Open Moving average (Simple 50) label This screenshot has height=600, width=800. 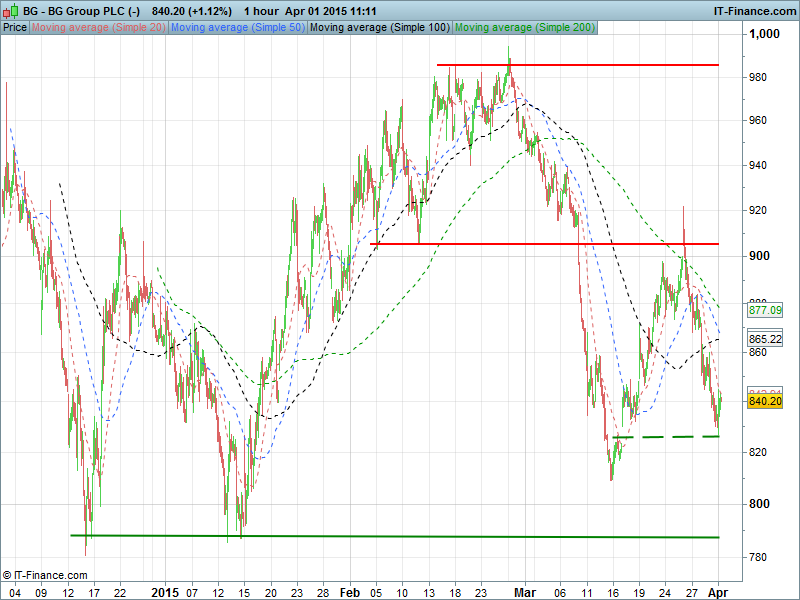(237, 27)
